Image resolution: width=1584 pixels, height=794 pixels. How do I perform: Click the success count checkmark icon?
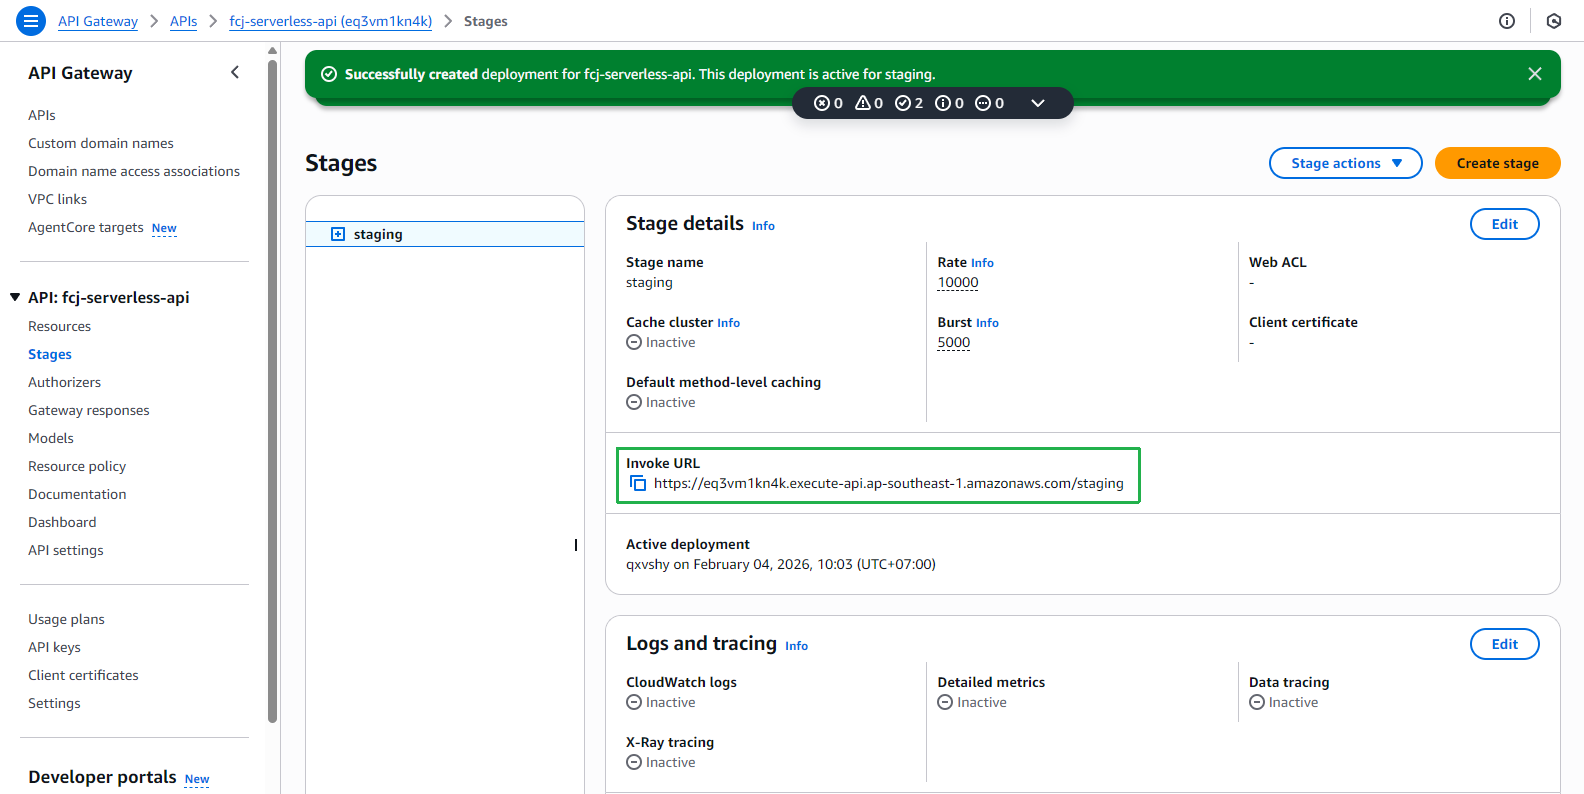(x=909, y=103)
